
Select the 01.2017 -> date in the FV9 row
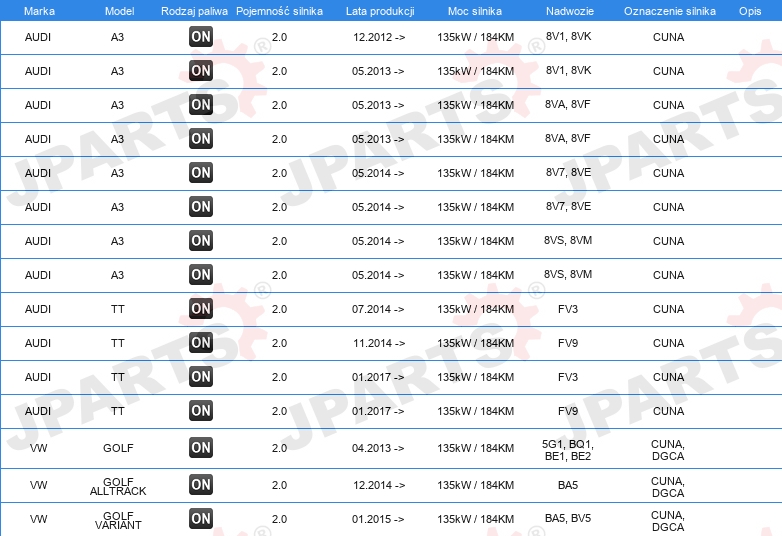(x=378, y=411)
